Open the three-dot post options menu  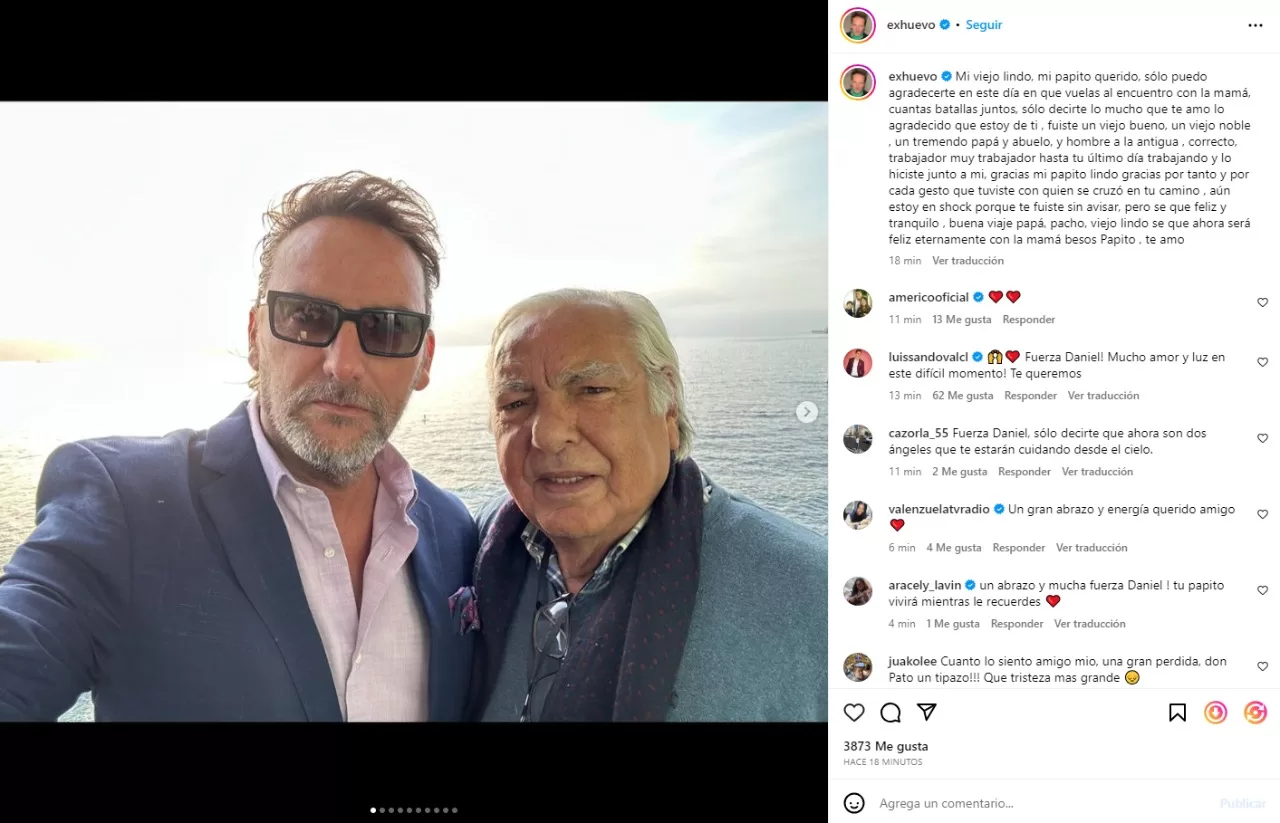(x=1255, y=24)
